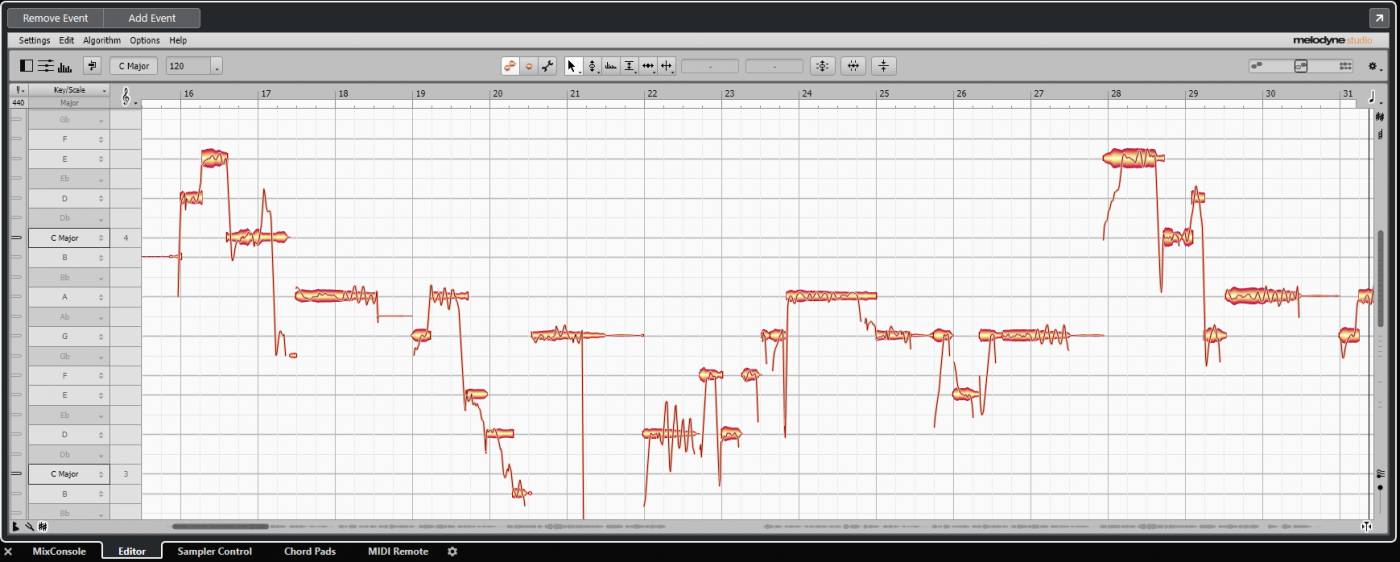Select the C Major octave 4 row
The image size is (1400, 562).
click(x=68, y=238)
